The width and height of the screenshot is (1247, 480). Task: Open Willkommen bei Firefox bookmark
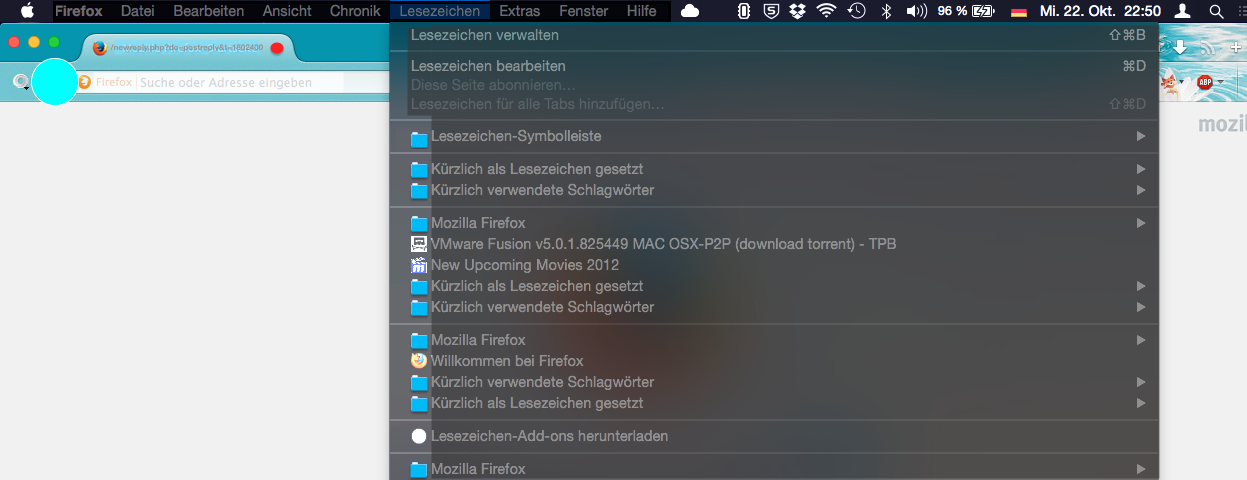pyautogui.click(x=497, y=361)
